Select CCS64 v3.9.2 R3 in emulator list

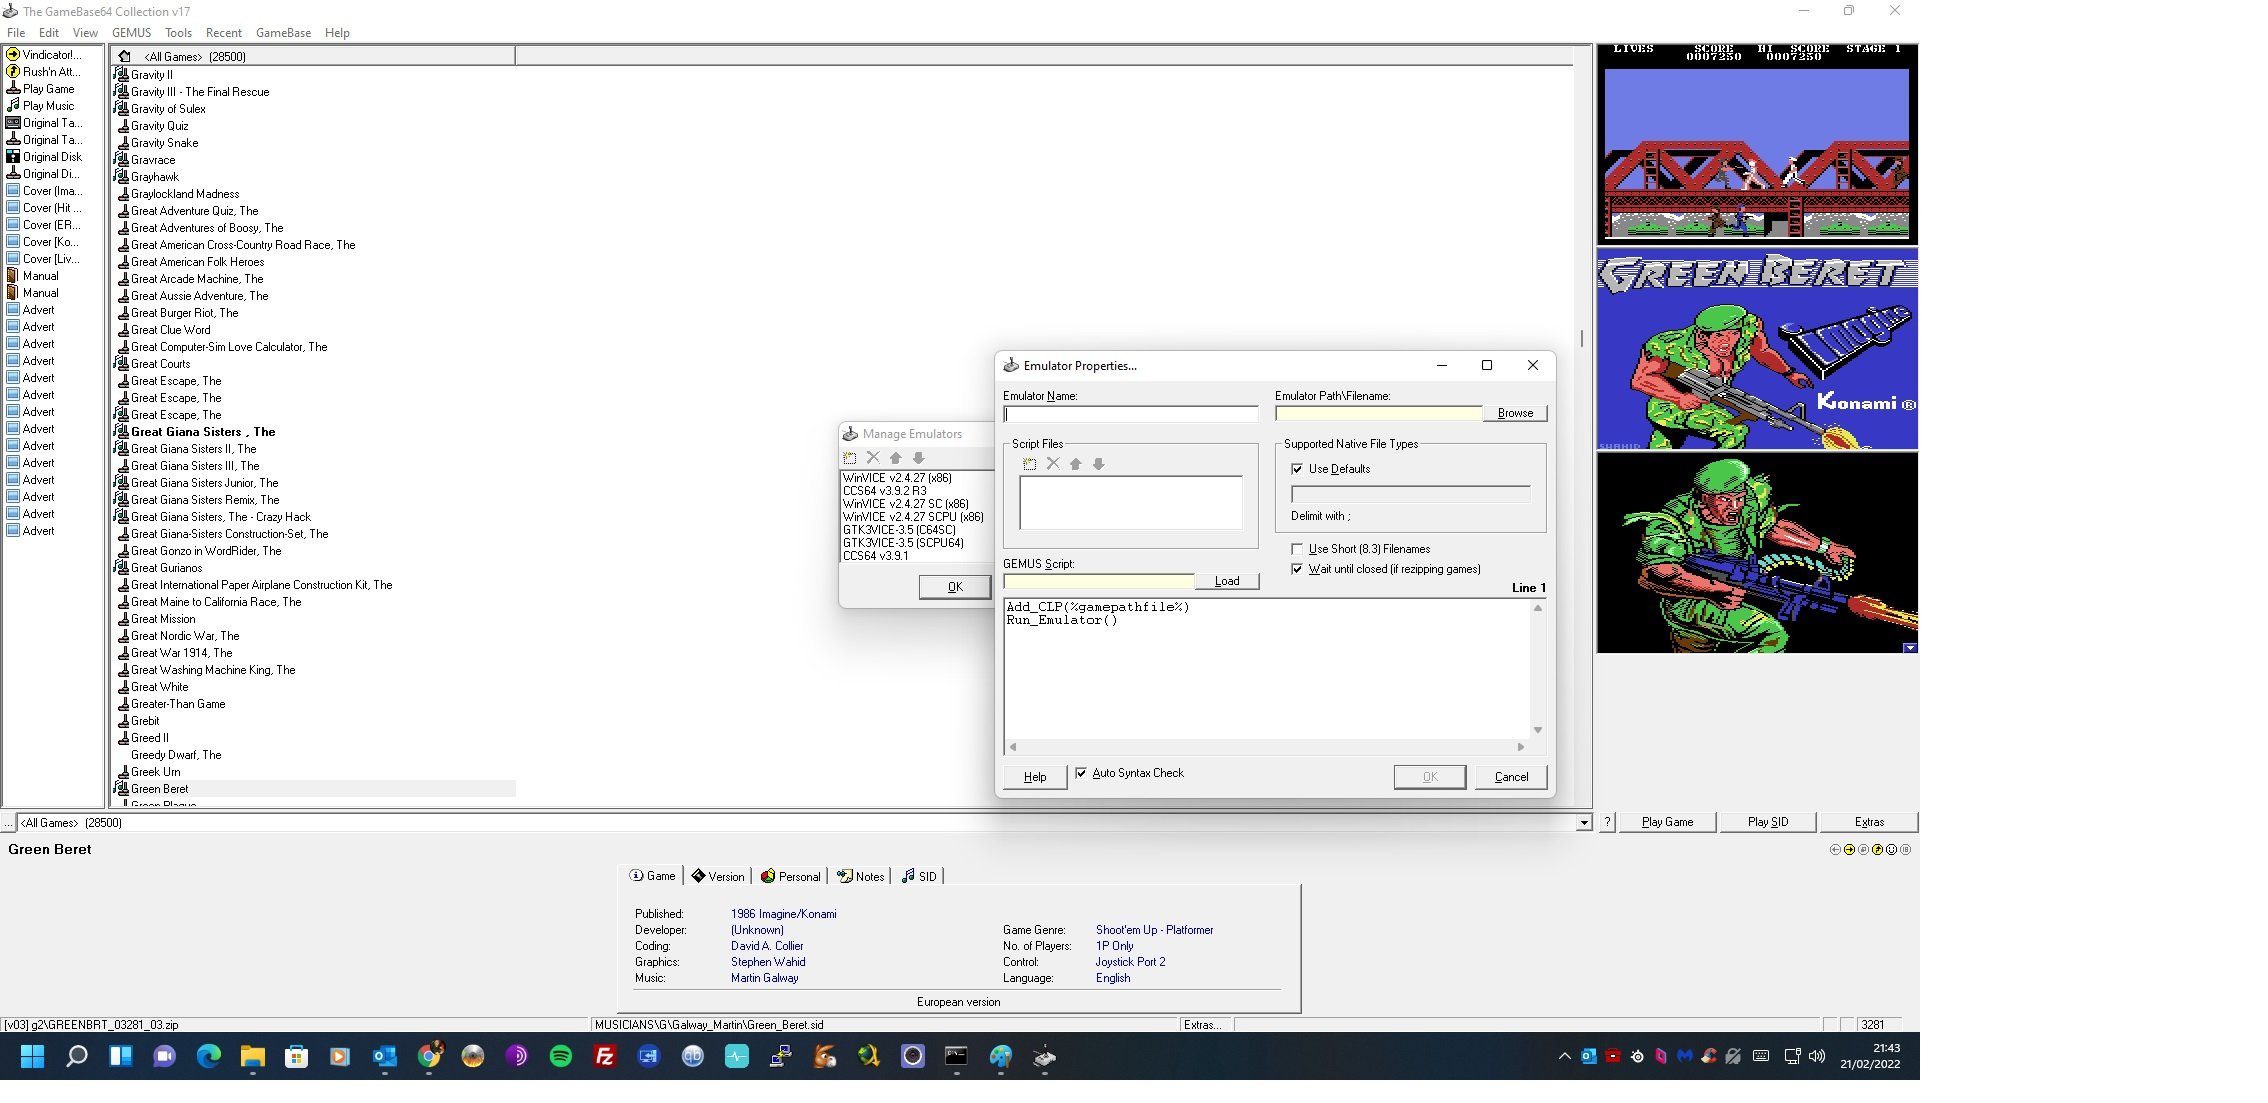[x=884, y=491]
